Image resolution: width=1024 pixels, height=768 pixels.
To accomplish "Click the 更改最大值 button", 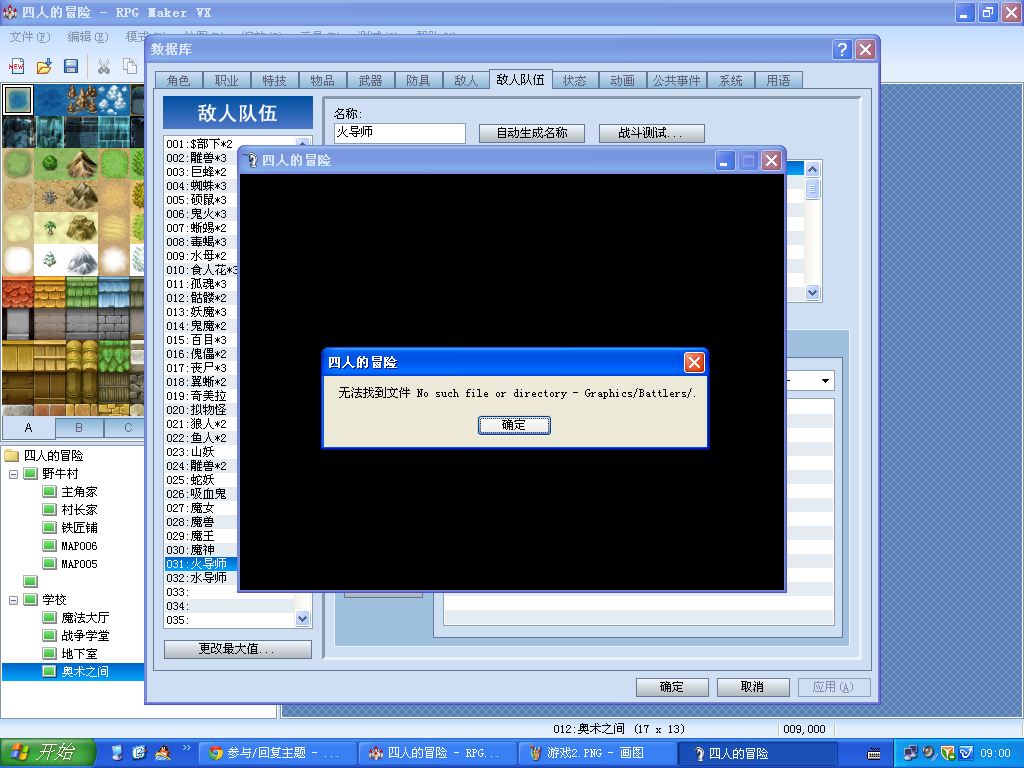I will [x=237, y=649].
